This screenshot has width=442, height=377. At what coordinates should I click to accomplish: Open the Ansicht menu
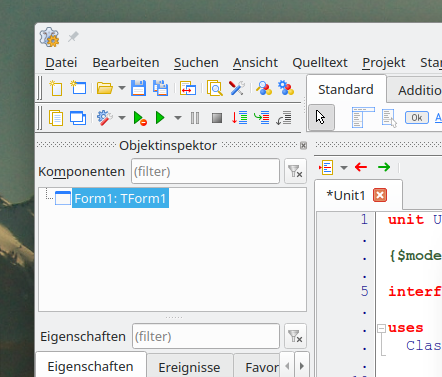point(255,63)
